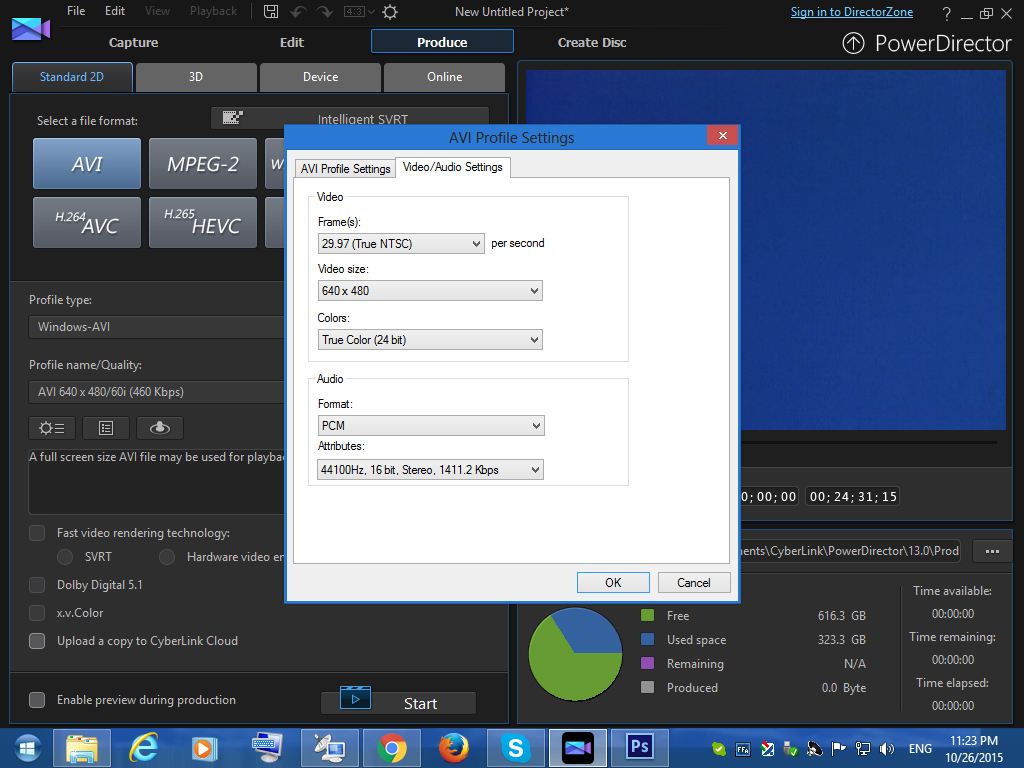
Task: Click the output folder browse ellipsis button
Action: click(992, 551)
